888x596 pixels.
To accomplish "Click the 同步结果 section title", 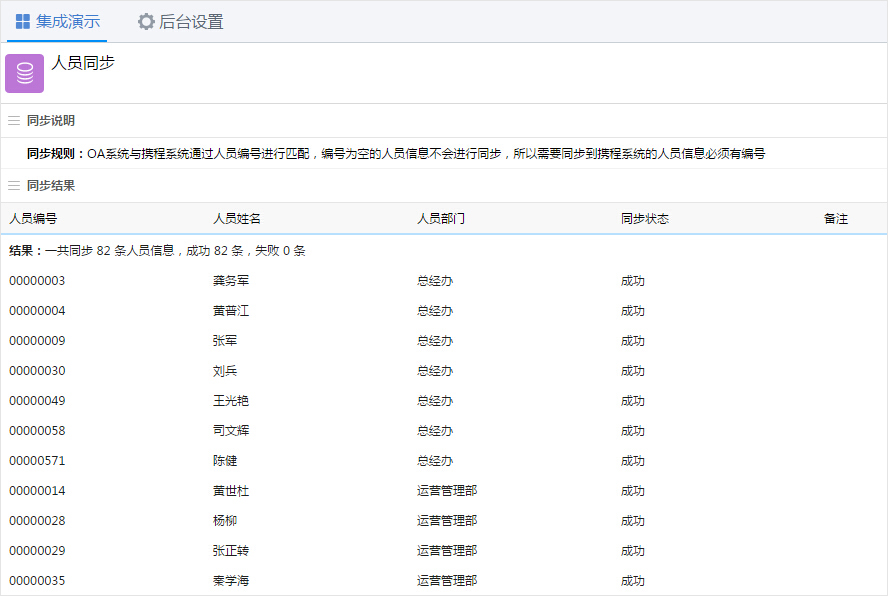I will pos(51,186).
